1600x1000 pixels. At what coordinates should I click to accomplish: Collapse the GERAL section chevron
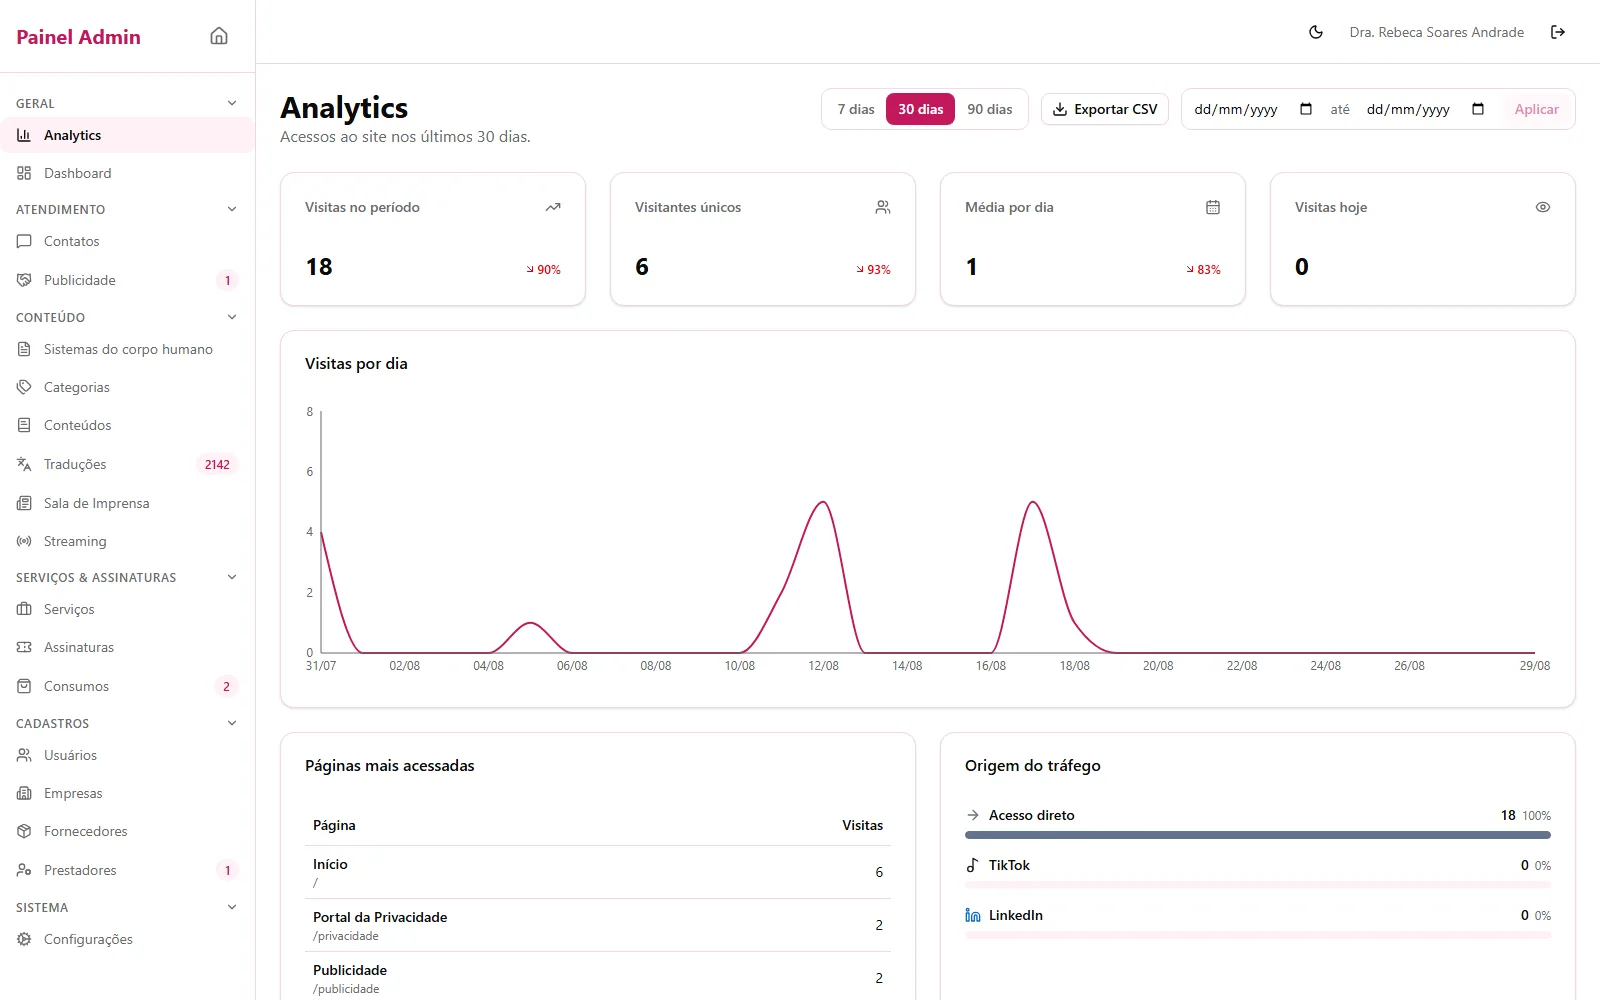tap(232, 103)
